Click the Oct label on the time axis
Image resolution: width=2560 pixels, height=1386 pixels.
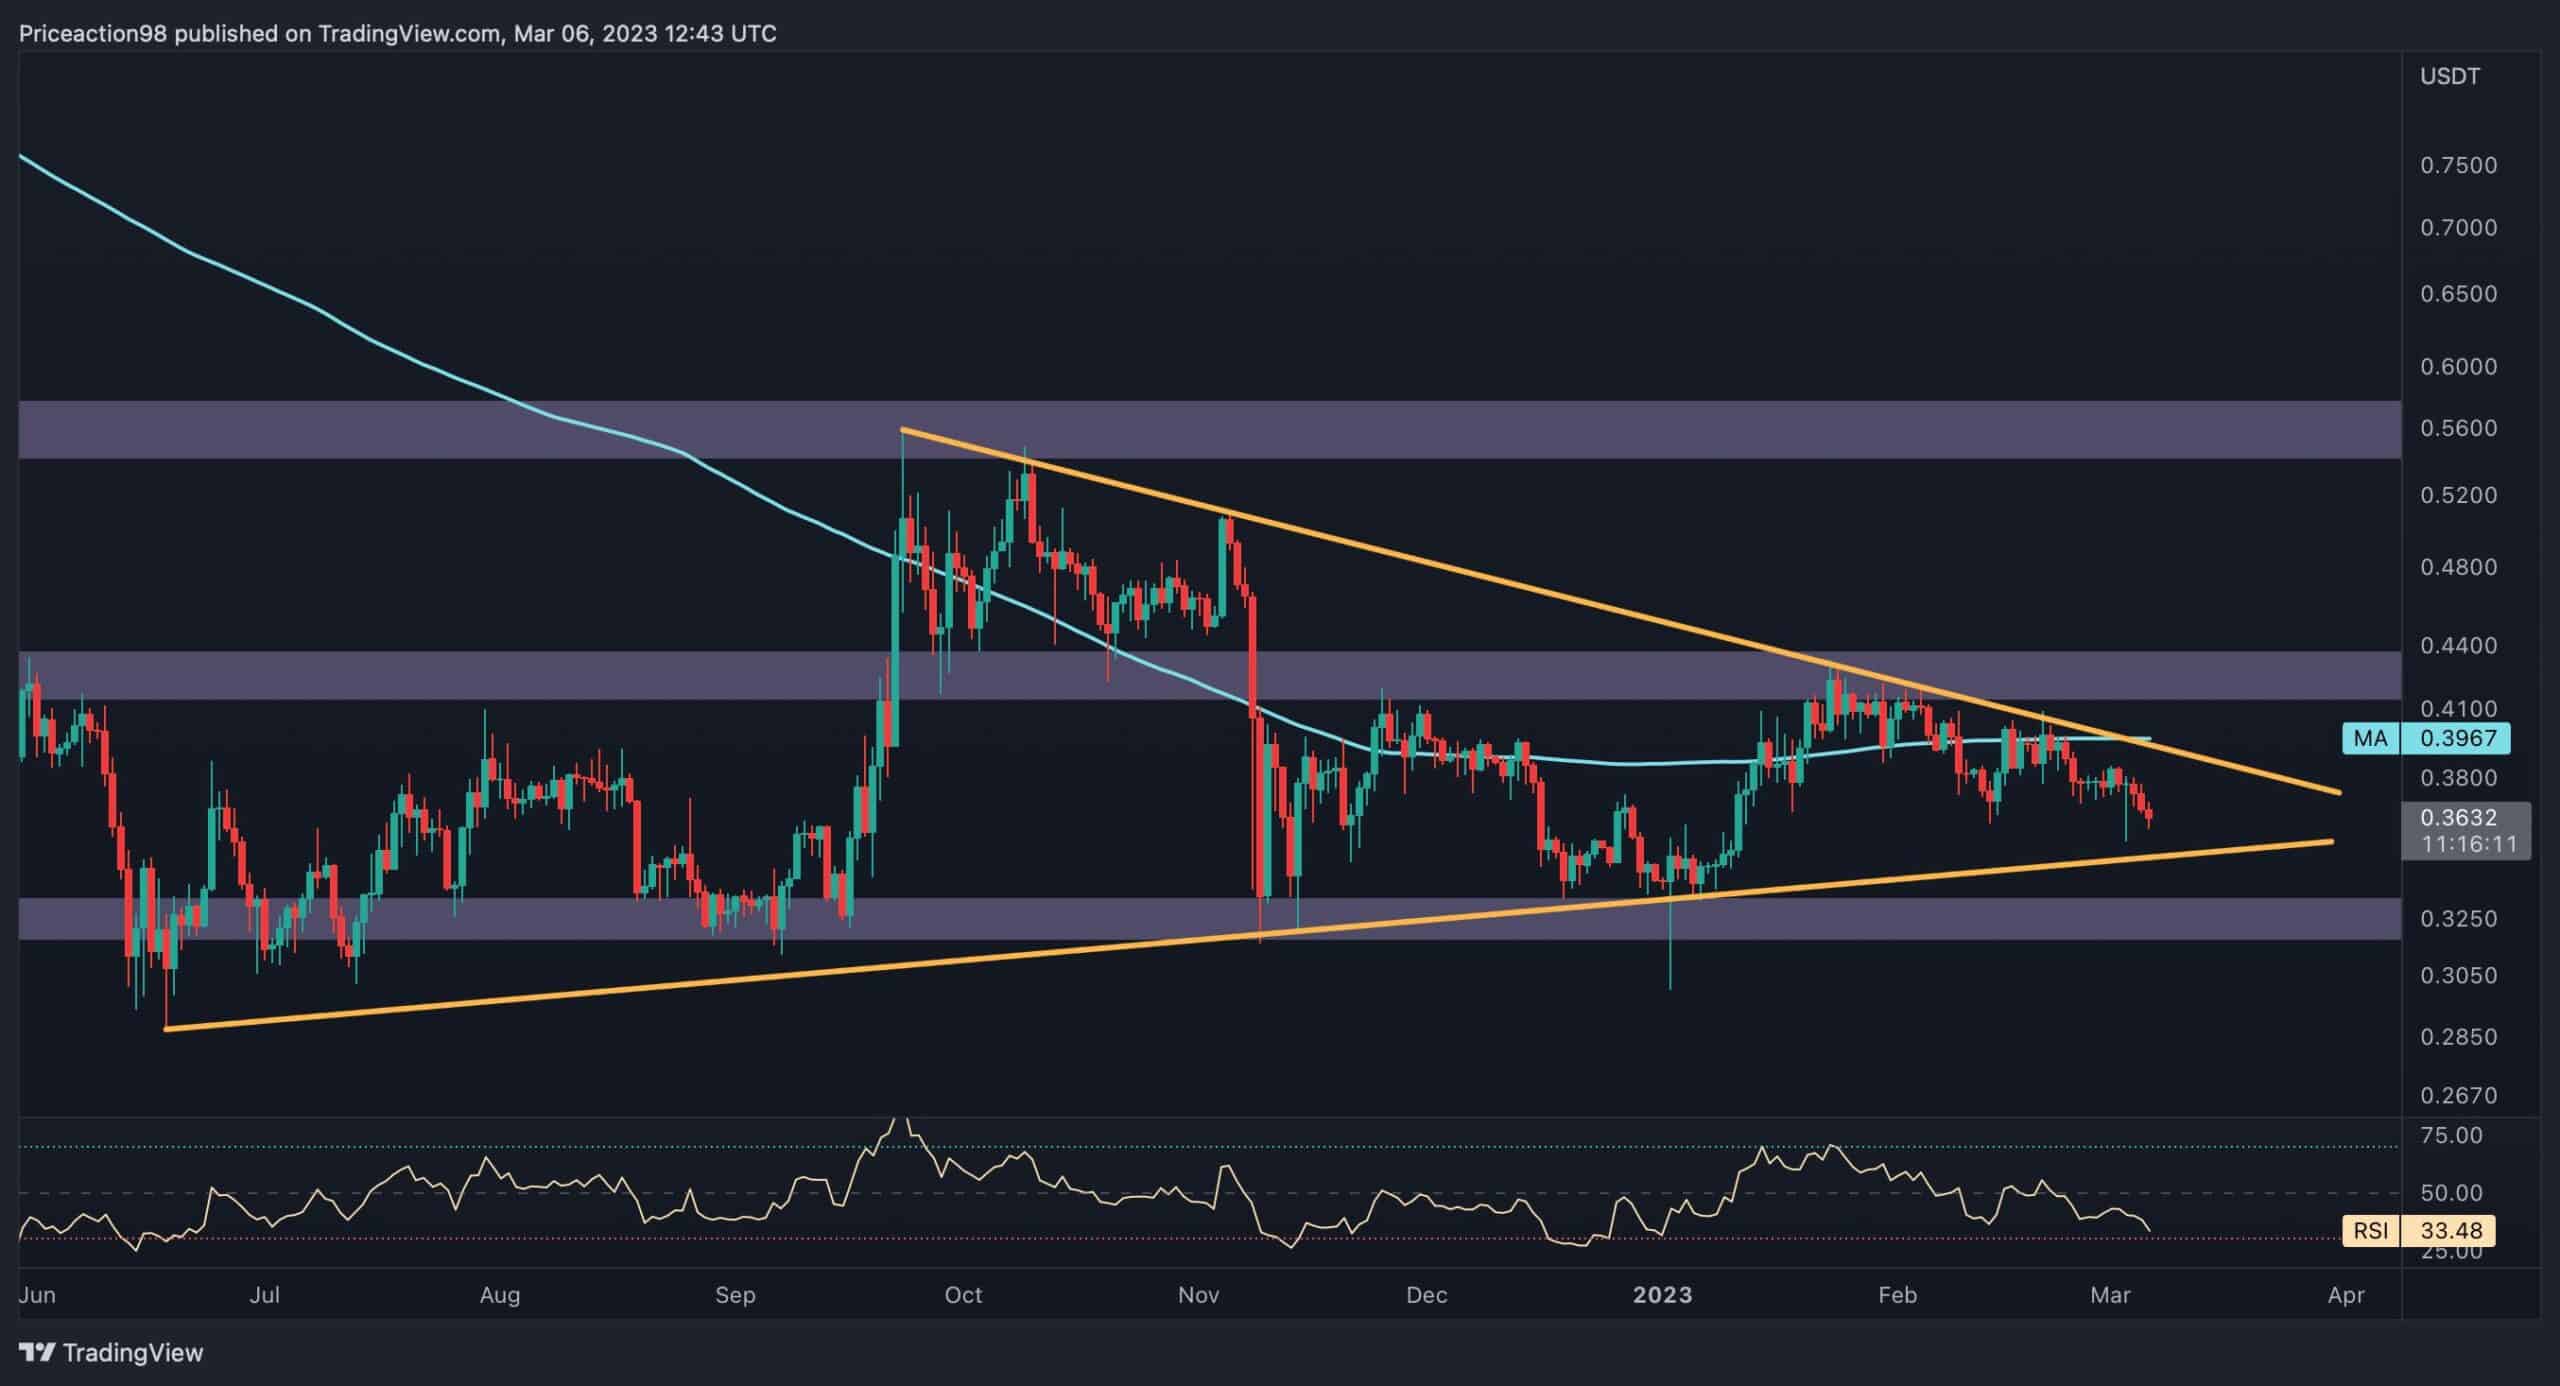[x=965, y=1294]
